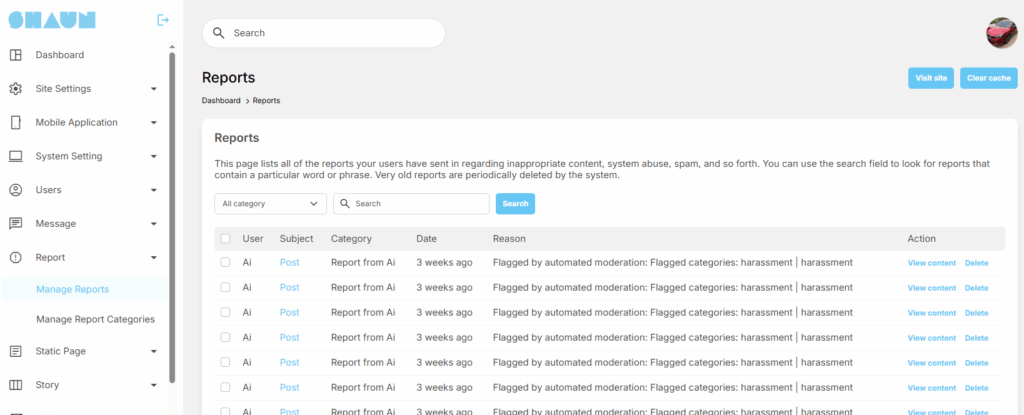Viewport: 1024px width, 415px height.
Task: Collapse sidebar using the logout arrow icon
Action: point(163,20)
